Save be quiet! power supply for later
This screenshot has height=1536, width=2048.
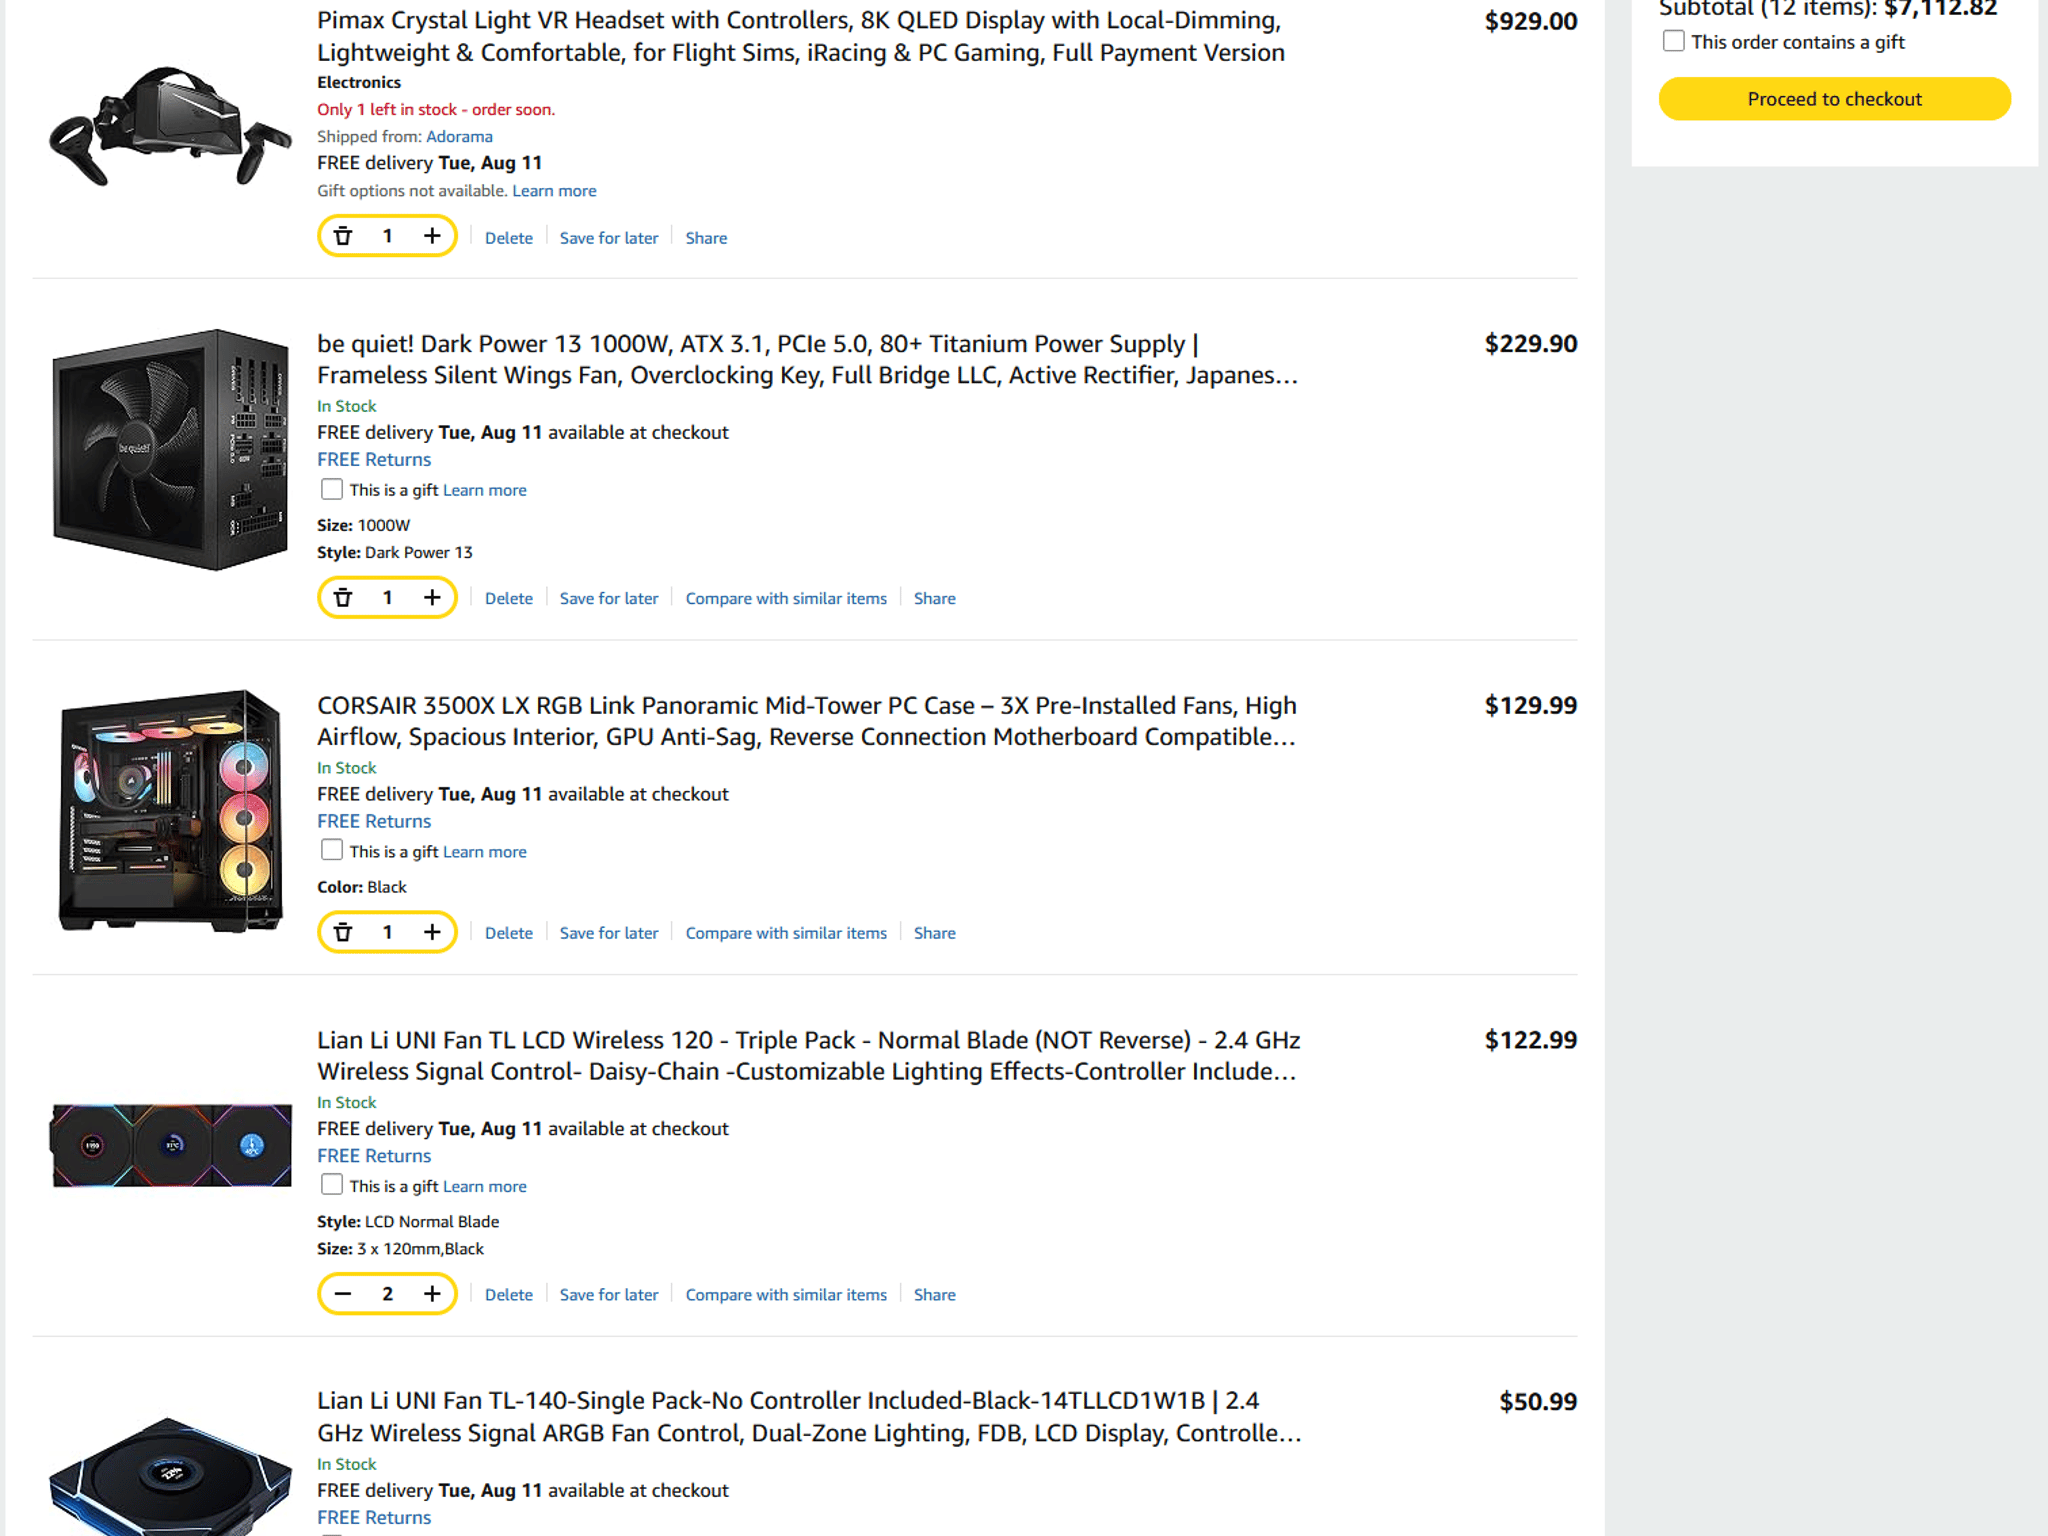(x=609, y=598)
